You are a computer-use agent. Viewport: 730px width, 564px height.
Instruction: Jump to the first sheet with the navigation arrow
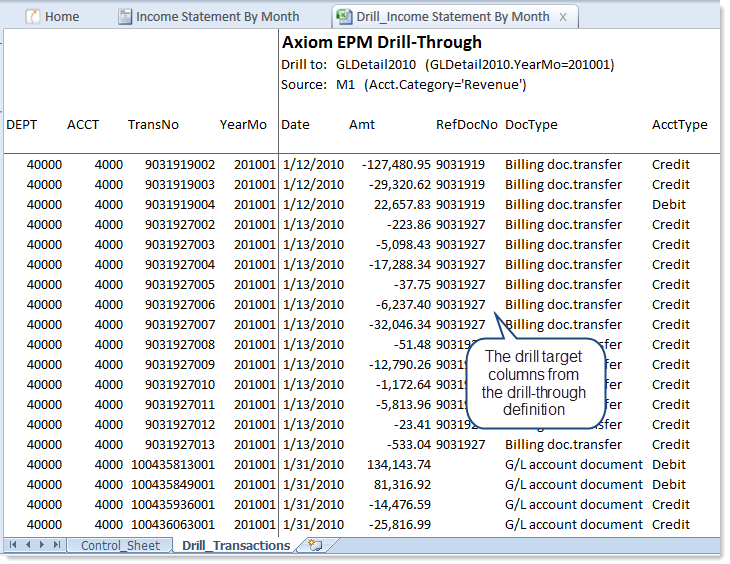13,545
